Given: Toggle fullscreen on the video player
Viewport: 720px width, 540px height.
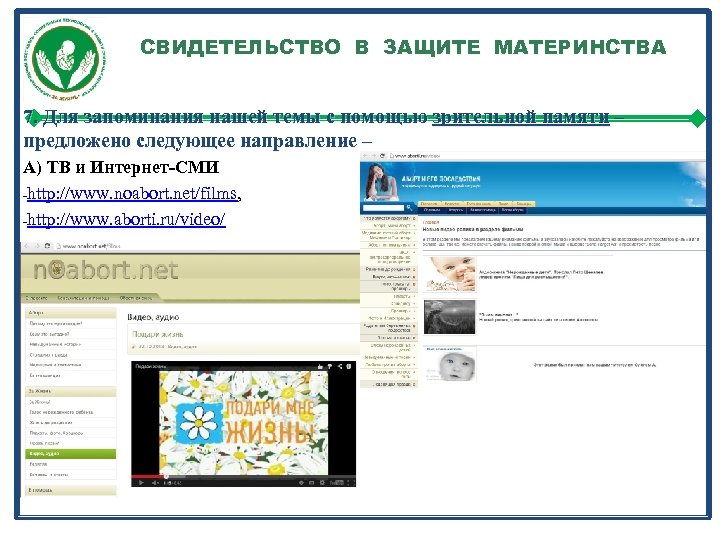Looking at the screenshot, I should point(350,483).
